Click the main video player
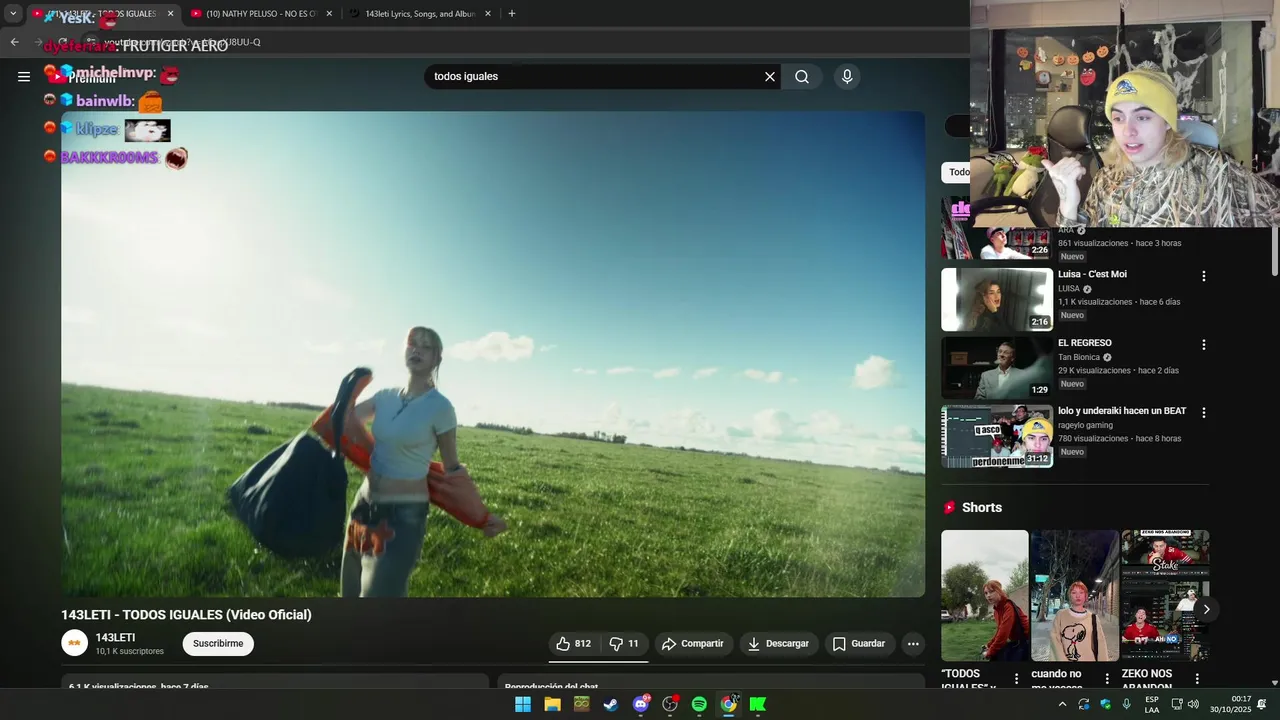The width and height of the screenshot is (1280, 720). coord(493,354)
